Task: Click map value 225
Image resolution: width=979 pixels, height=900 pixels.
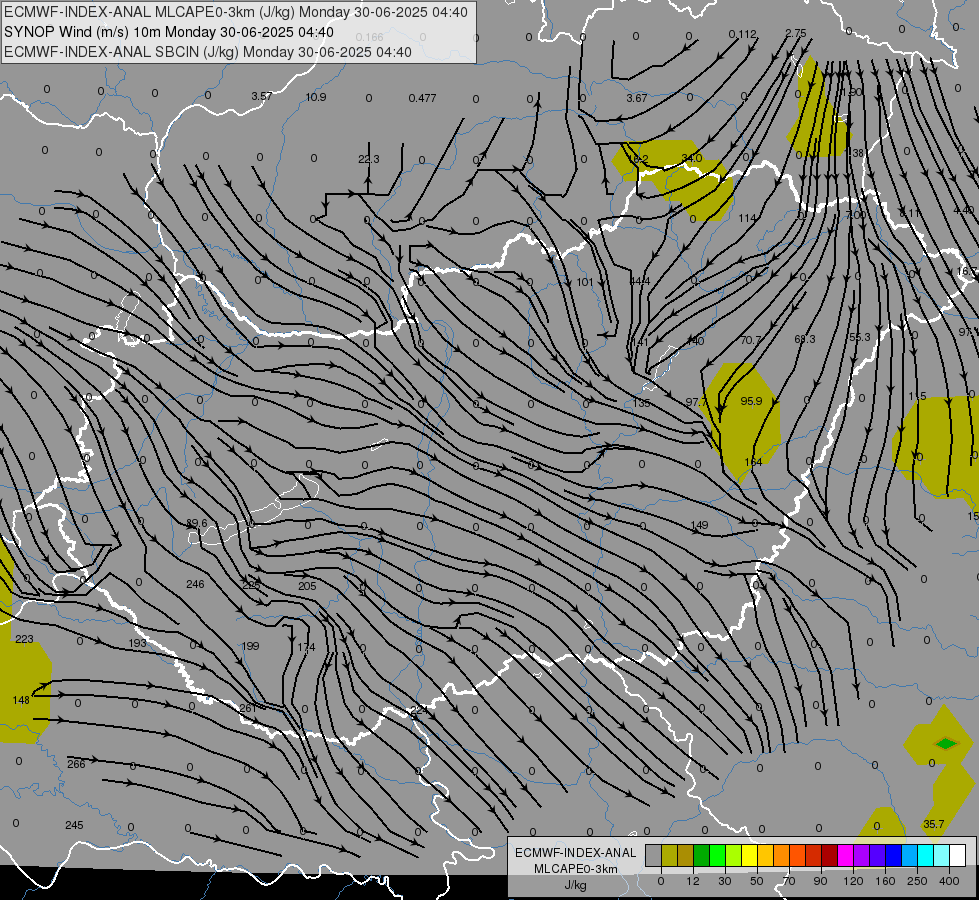Action: tap(251, 585)
